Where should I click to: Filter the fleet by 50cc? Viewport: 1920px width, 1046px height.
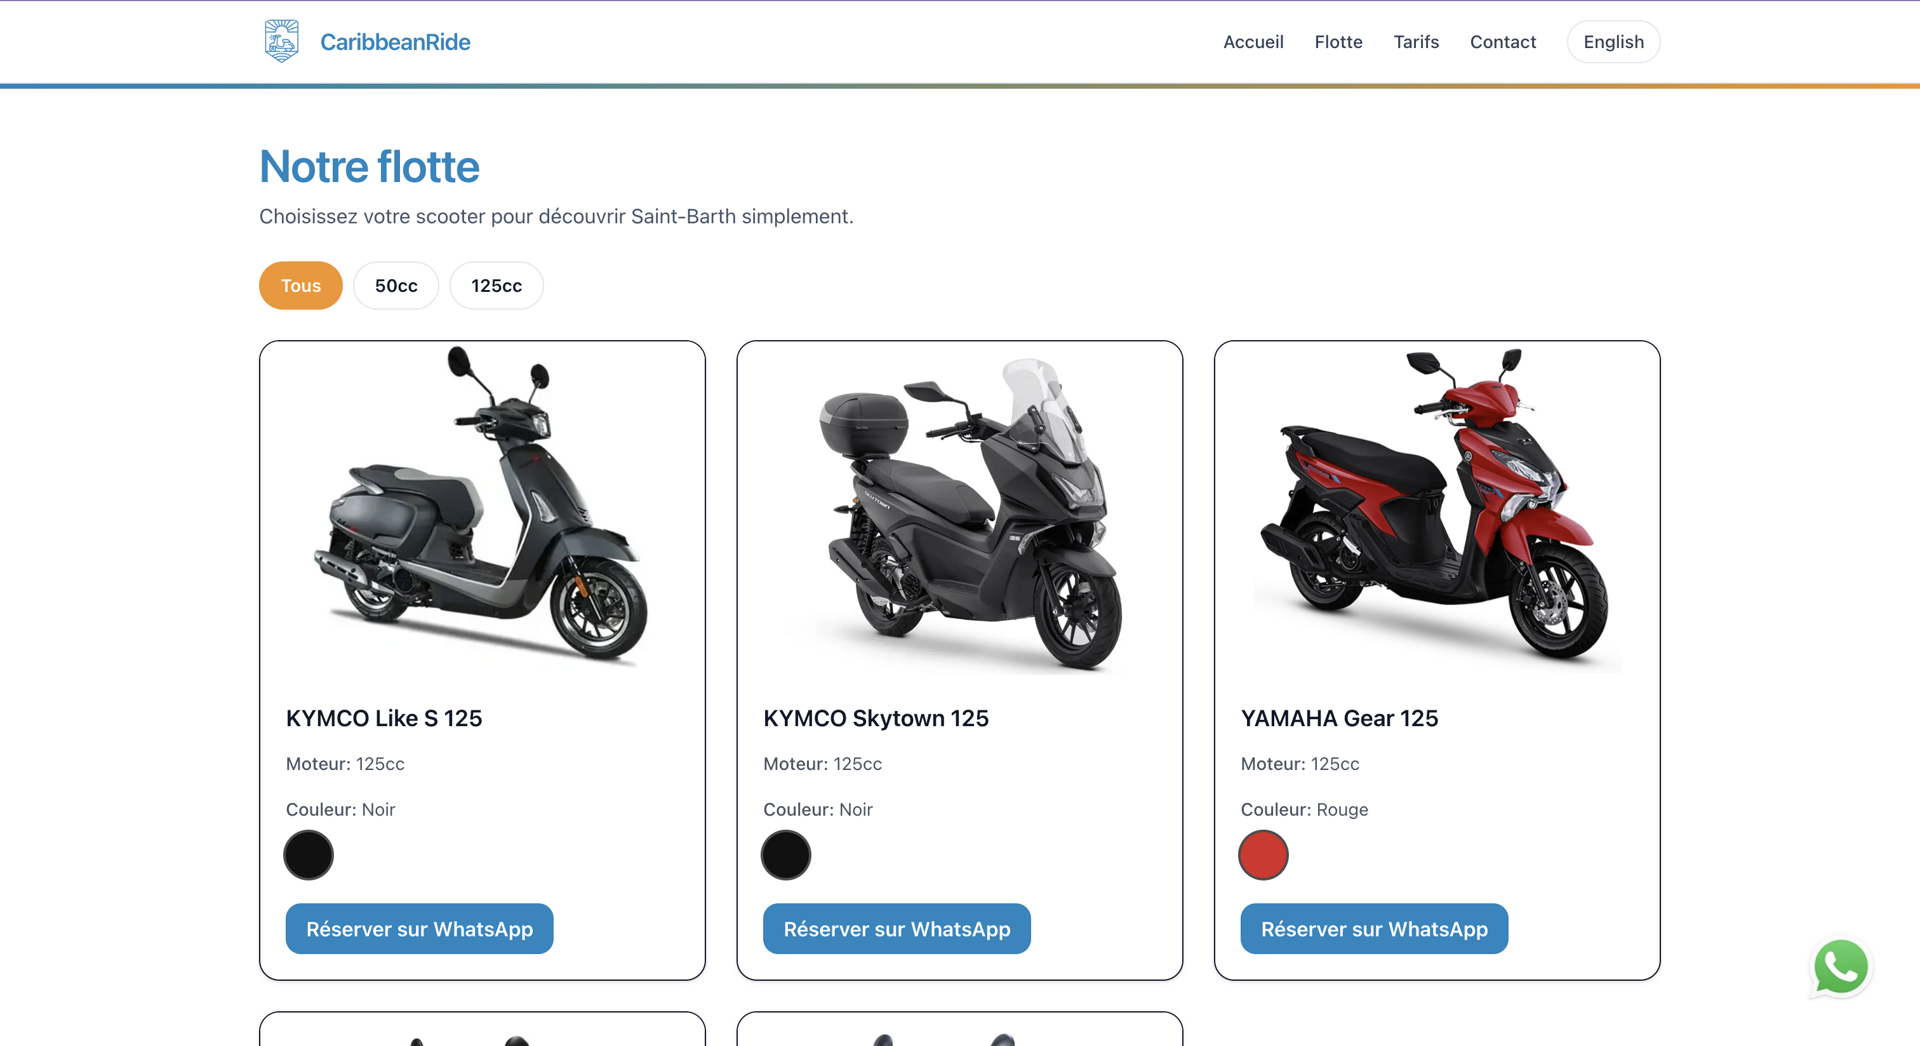(x=396, y=286)
